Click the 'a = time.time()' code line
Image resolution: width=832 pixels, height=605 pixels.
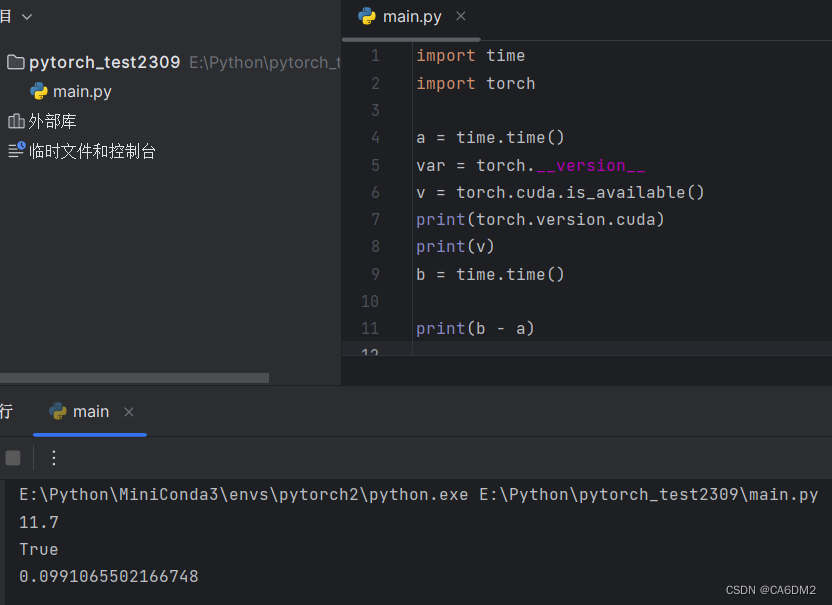tap(490, 138)
